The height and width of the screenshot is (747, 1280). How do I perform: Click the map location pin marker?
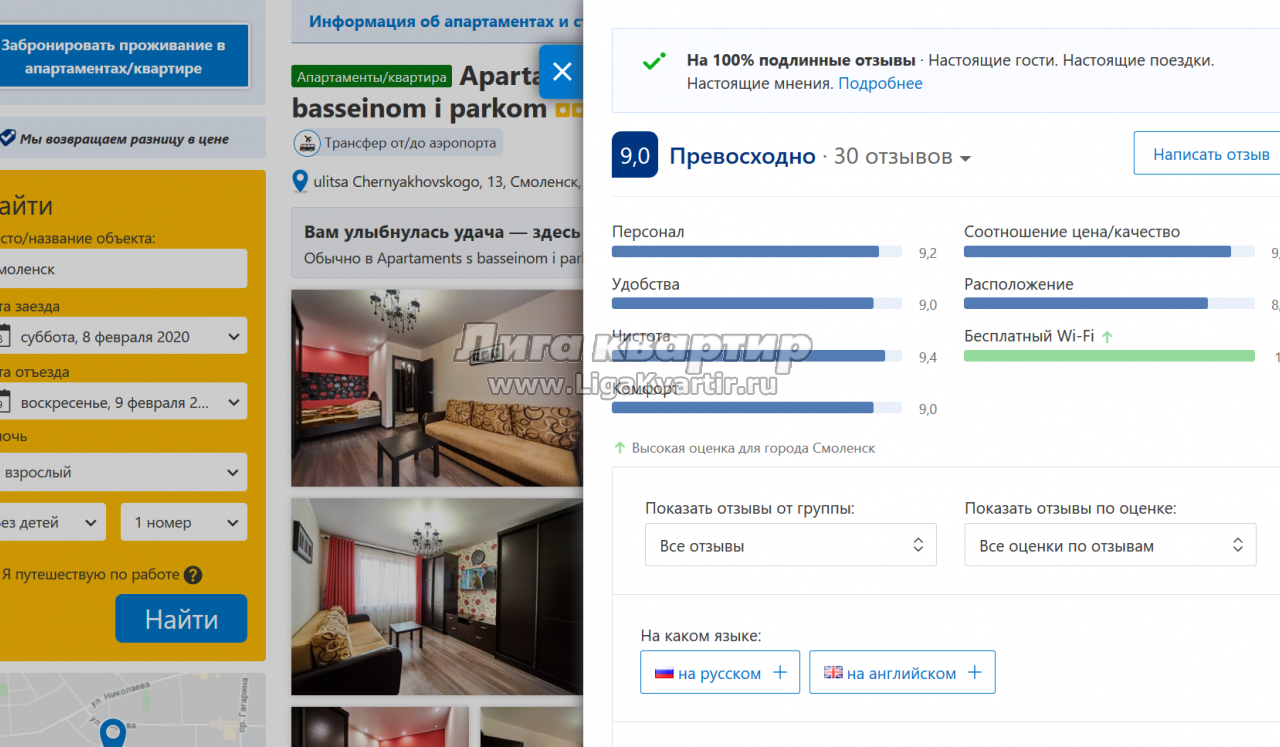click(113, 733)
